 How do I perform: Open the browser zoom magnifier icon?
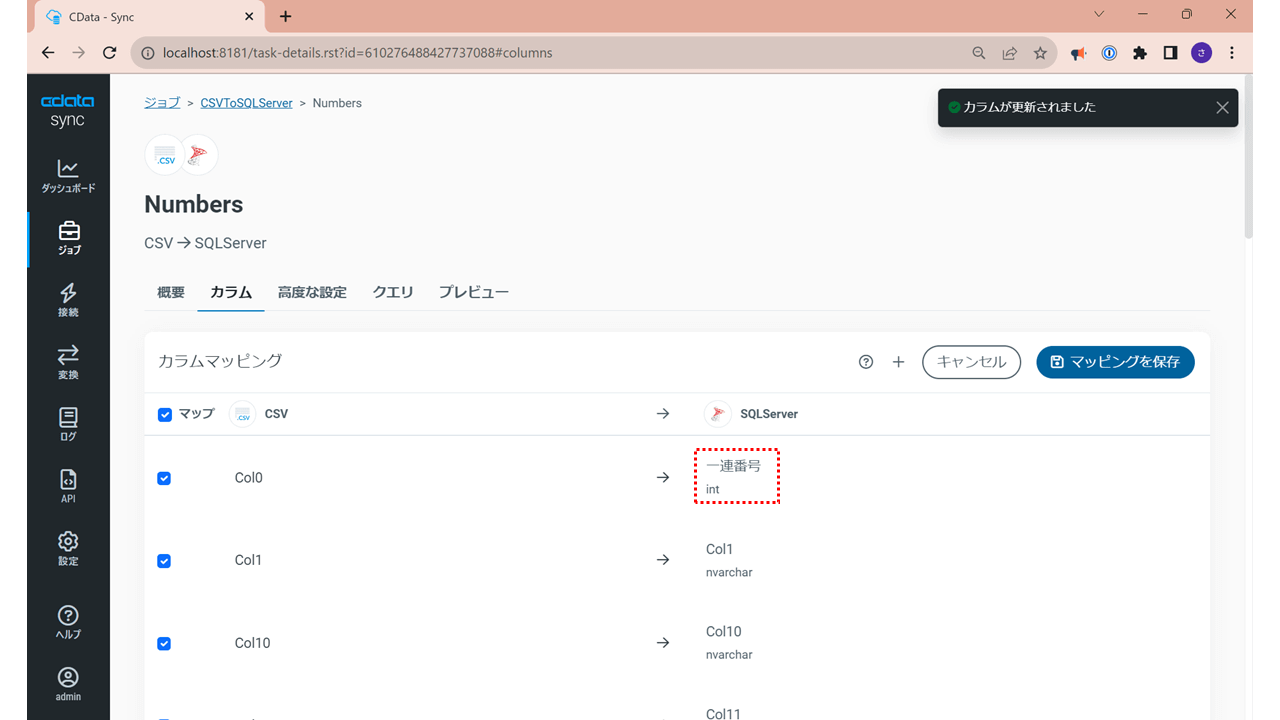[x=979, y=53]
